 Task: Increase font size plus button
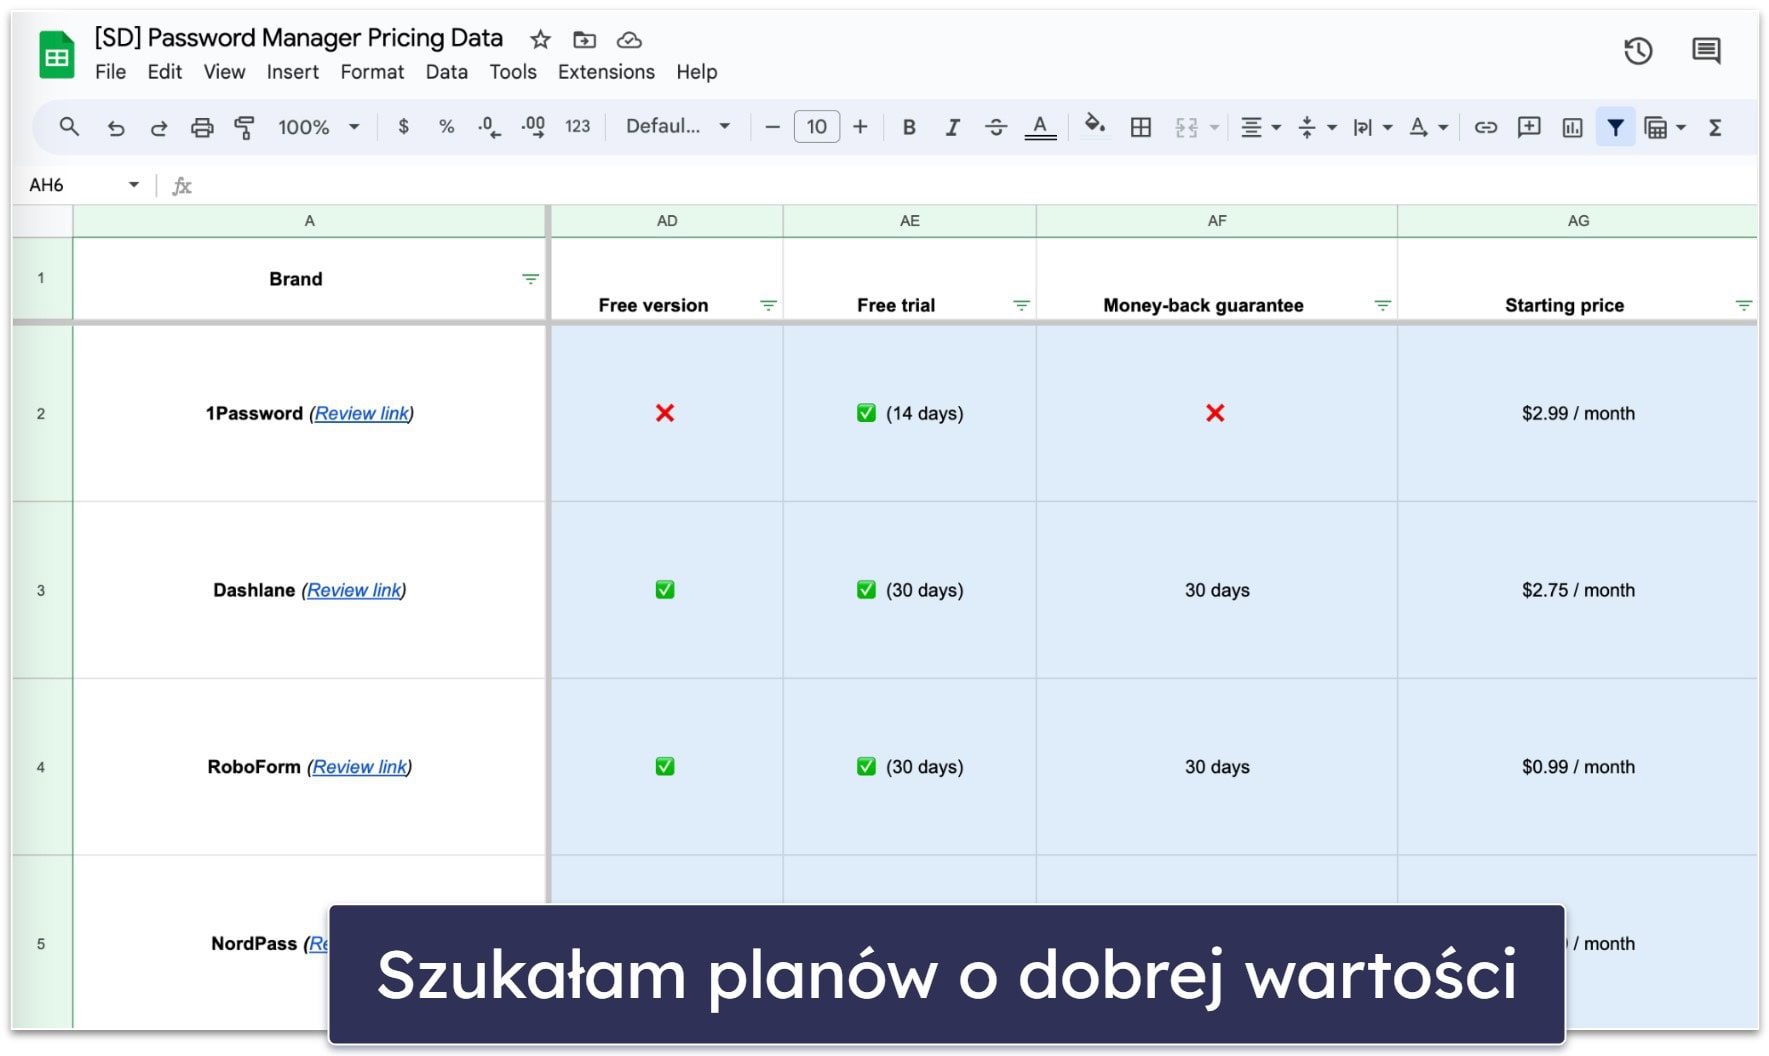860,127
